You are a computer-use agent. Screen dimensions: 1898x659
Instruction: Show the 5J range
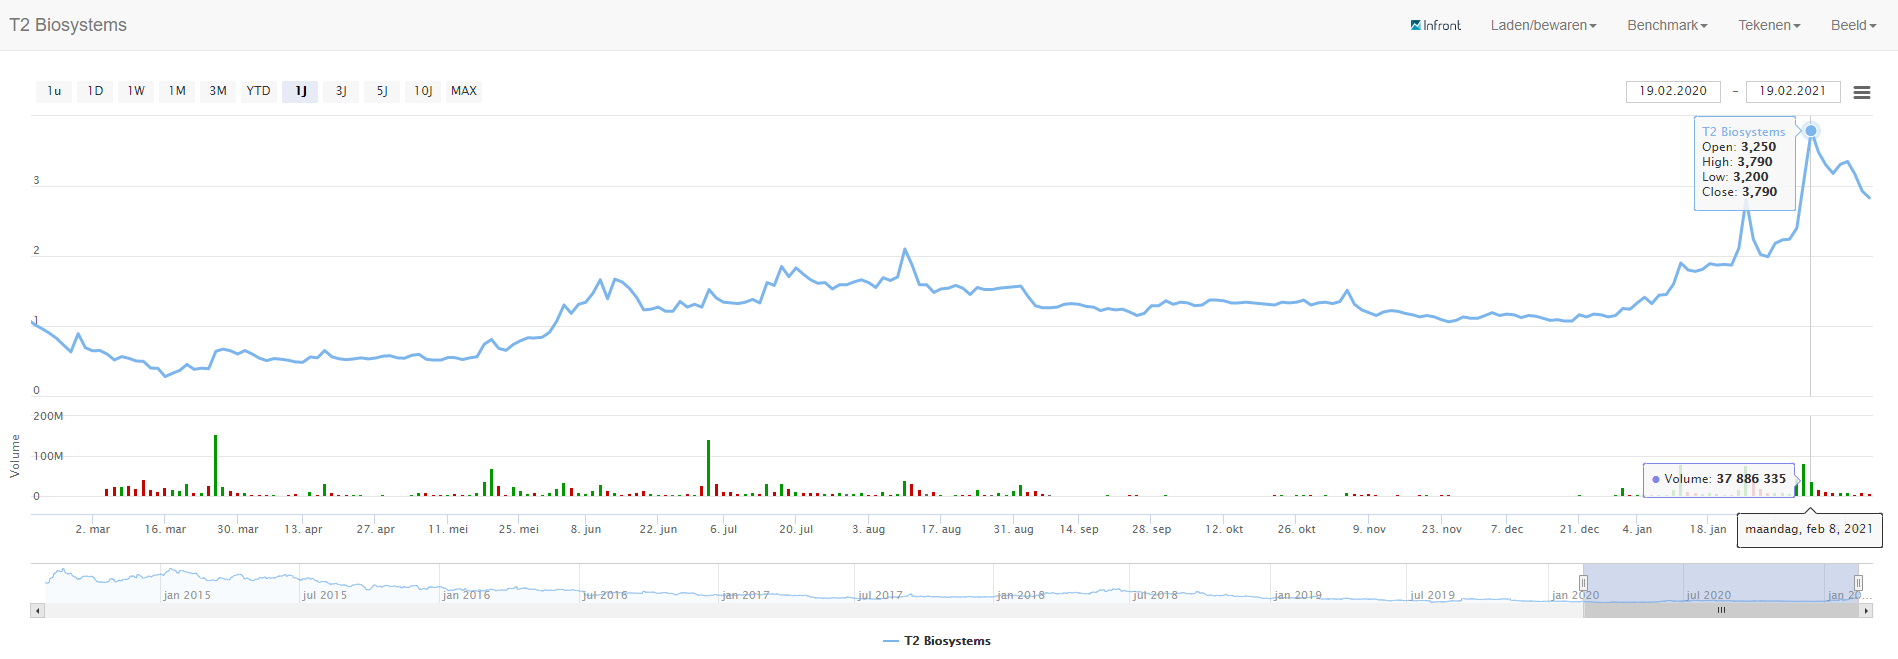pos(382,91)
